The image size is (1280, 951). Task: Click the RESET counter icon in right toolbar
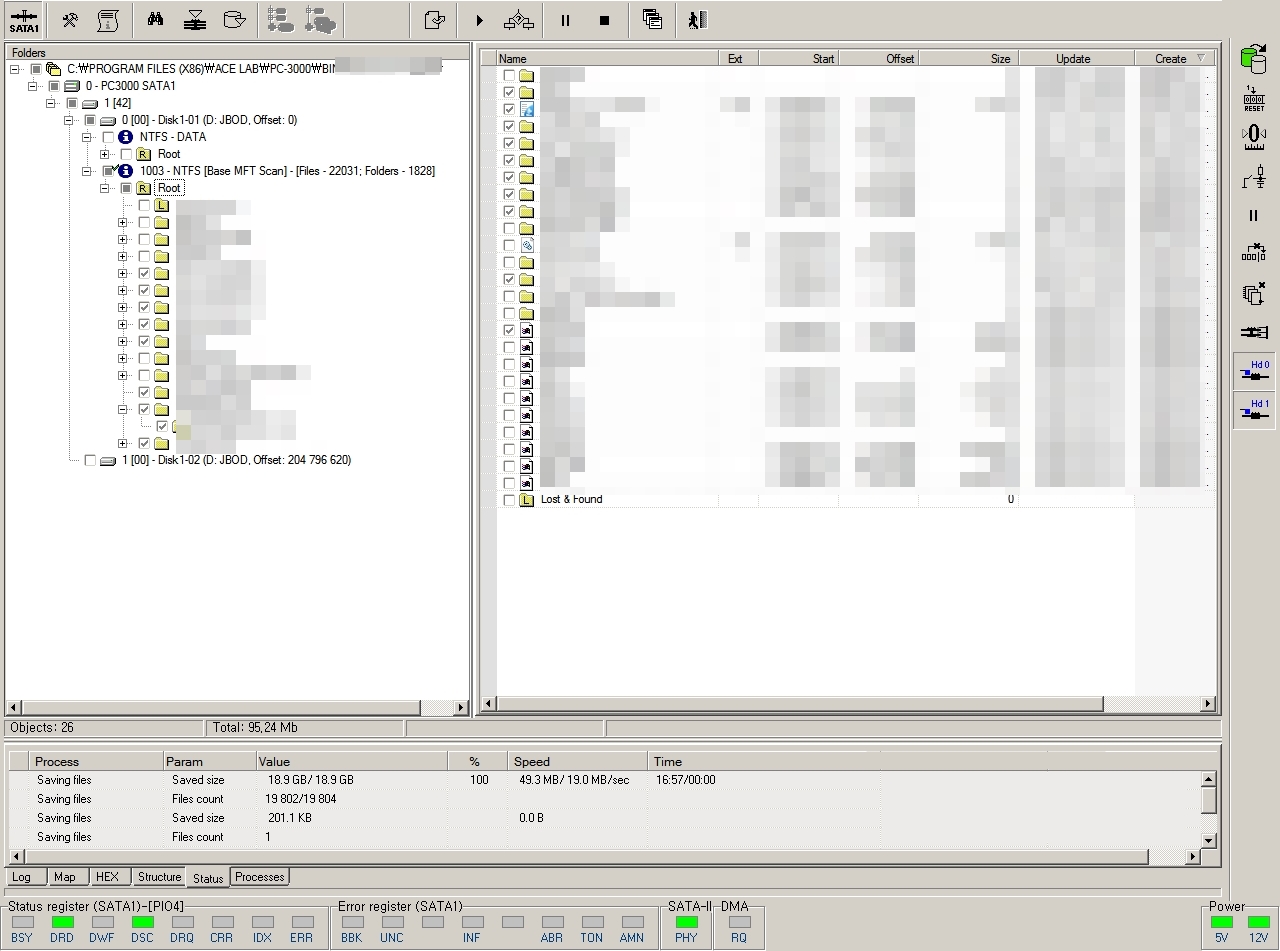coord(1254,97)
